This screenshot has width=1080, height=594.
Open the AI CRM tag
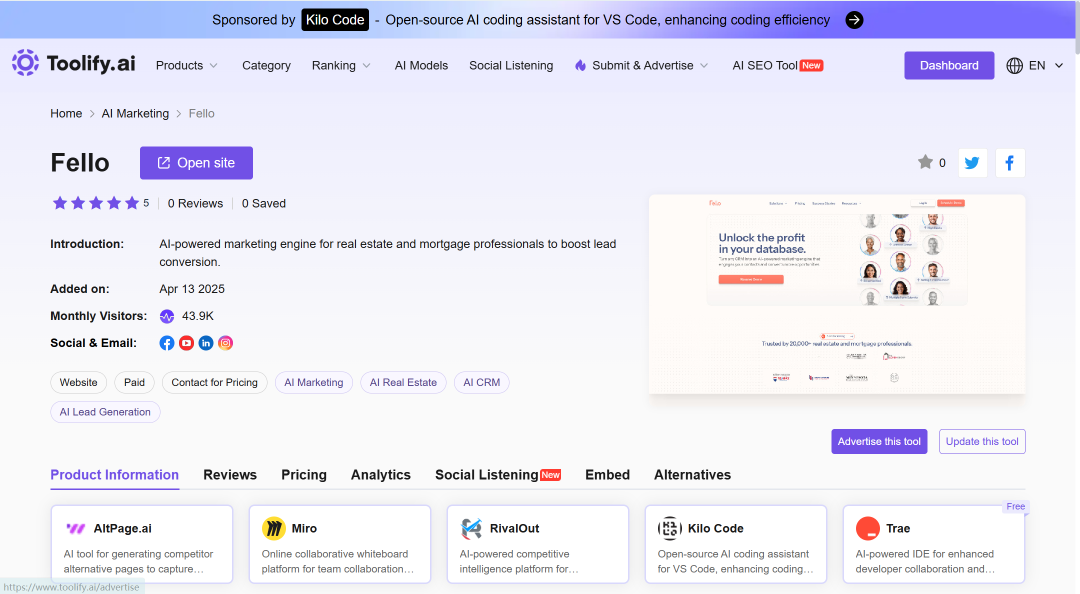(x=481, y=382)
